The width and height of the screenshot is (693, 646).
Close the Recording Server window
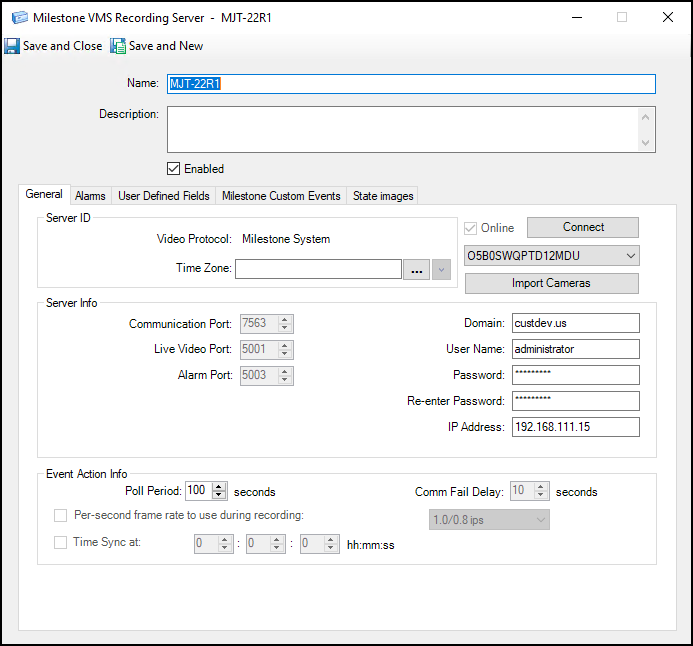pyautogui.click(x=668, y=17)
